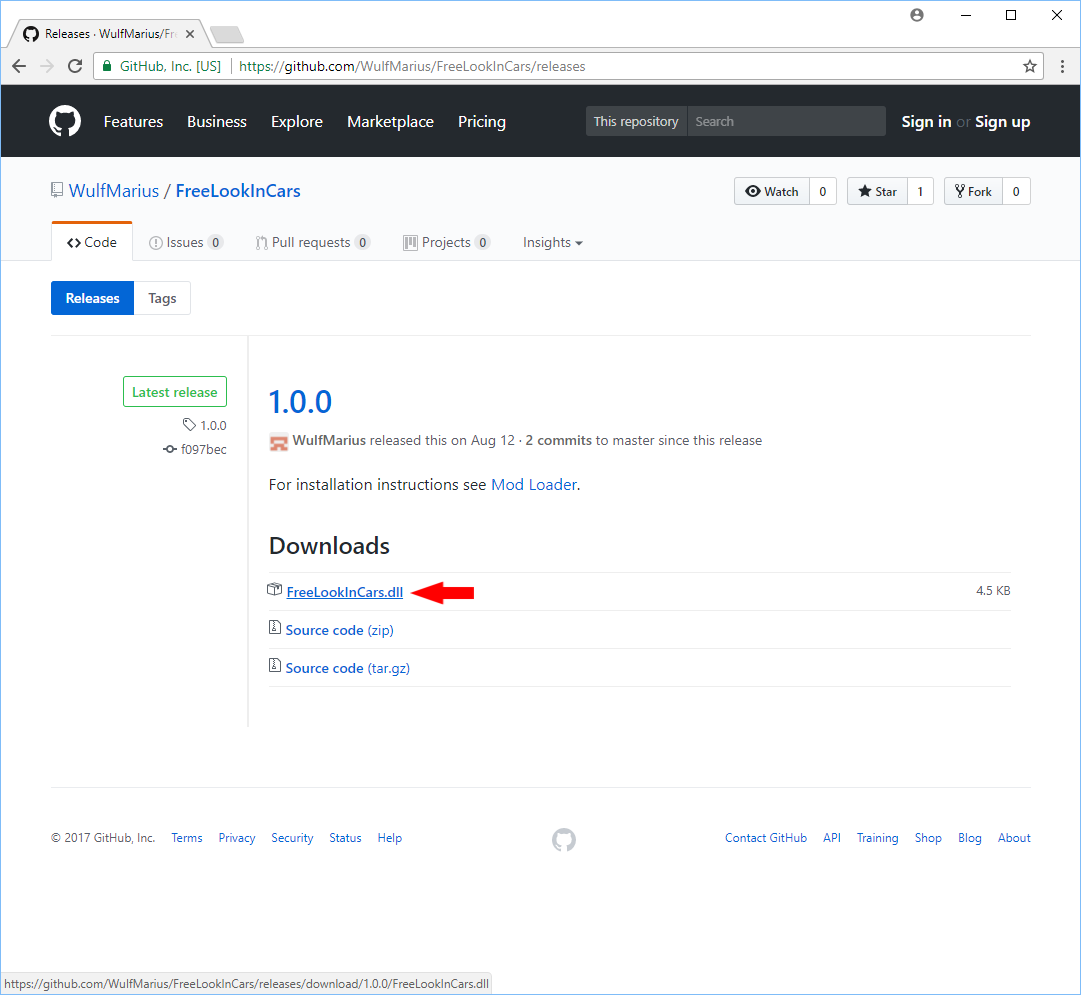The width and height of the screenshot is (1081, 995).
Task: Open Contact GitHub in the footer
Action: (x=765, y=838)
